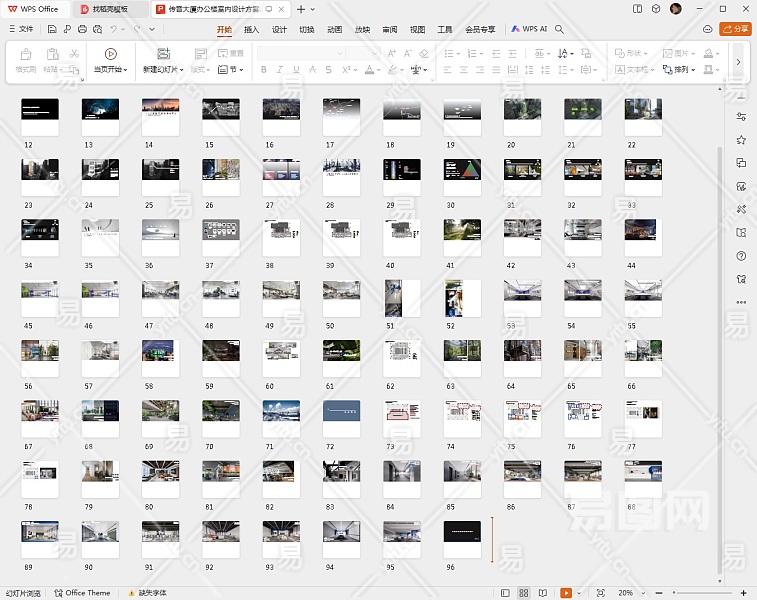Viewport: 757px width, 600px height.
Task: Click the 缺失字体 missing fonts warning
Action: click(x=147, y=593)
